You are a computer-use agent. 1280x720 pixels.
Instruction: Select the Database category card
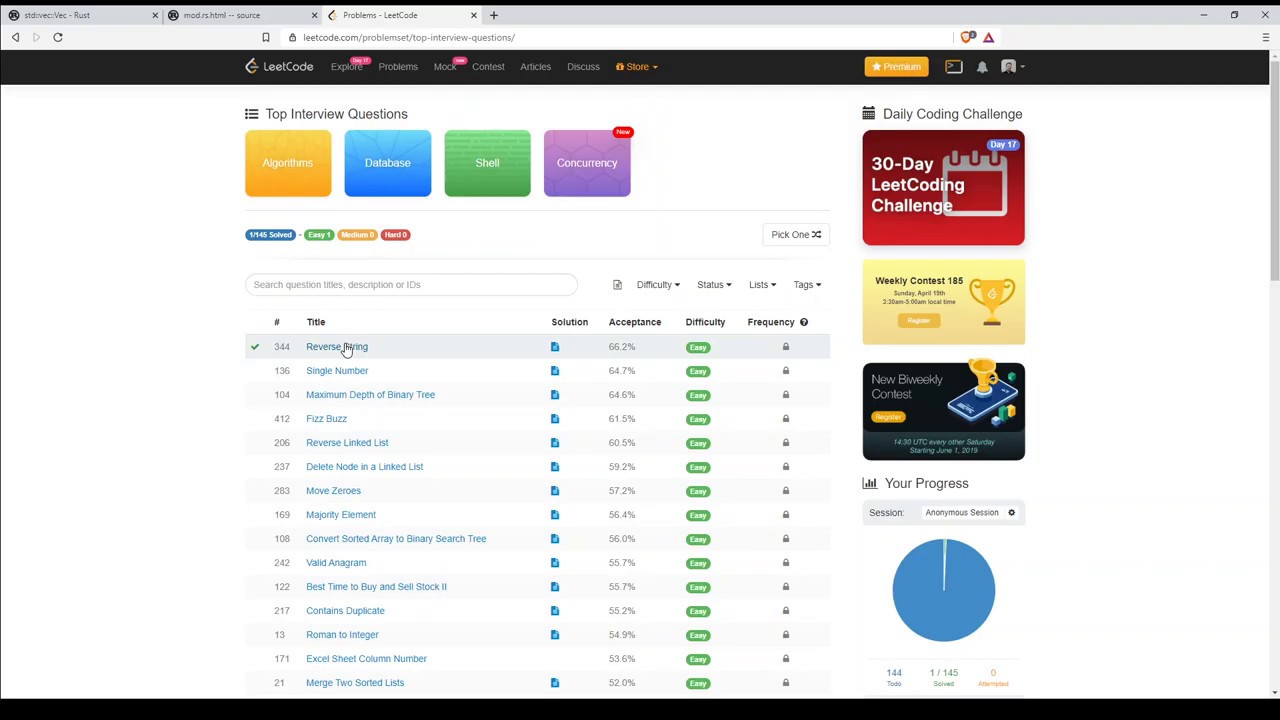[388, 163]
